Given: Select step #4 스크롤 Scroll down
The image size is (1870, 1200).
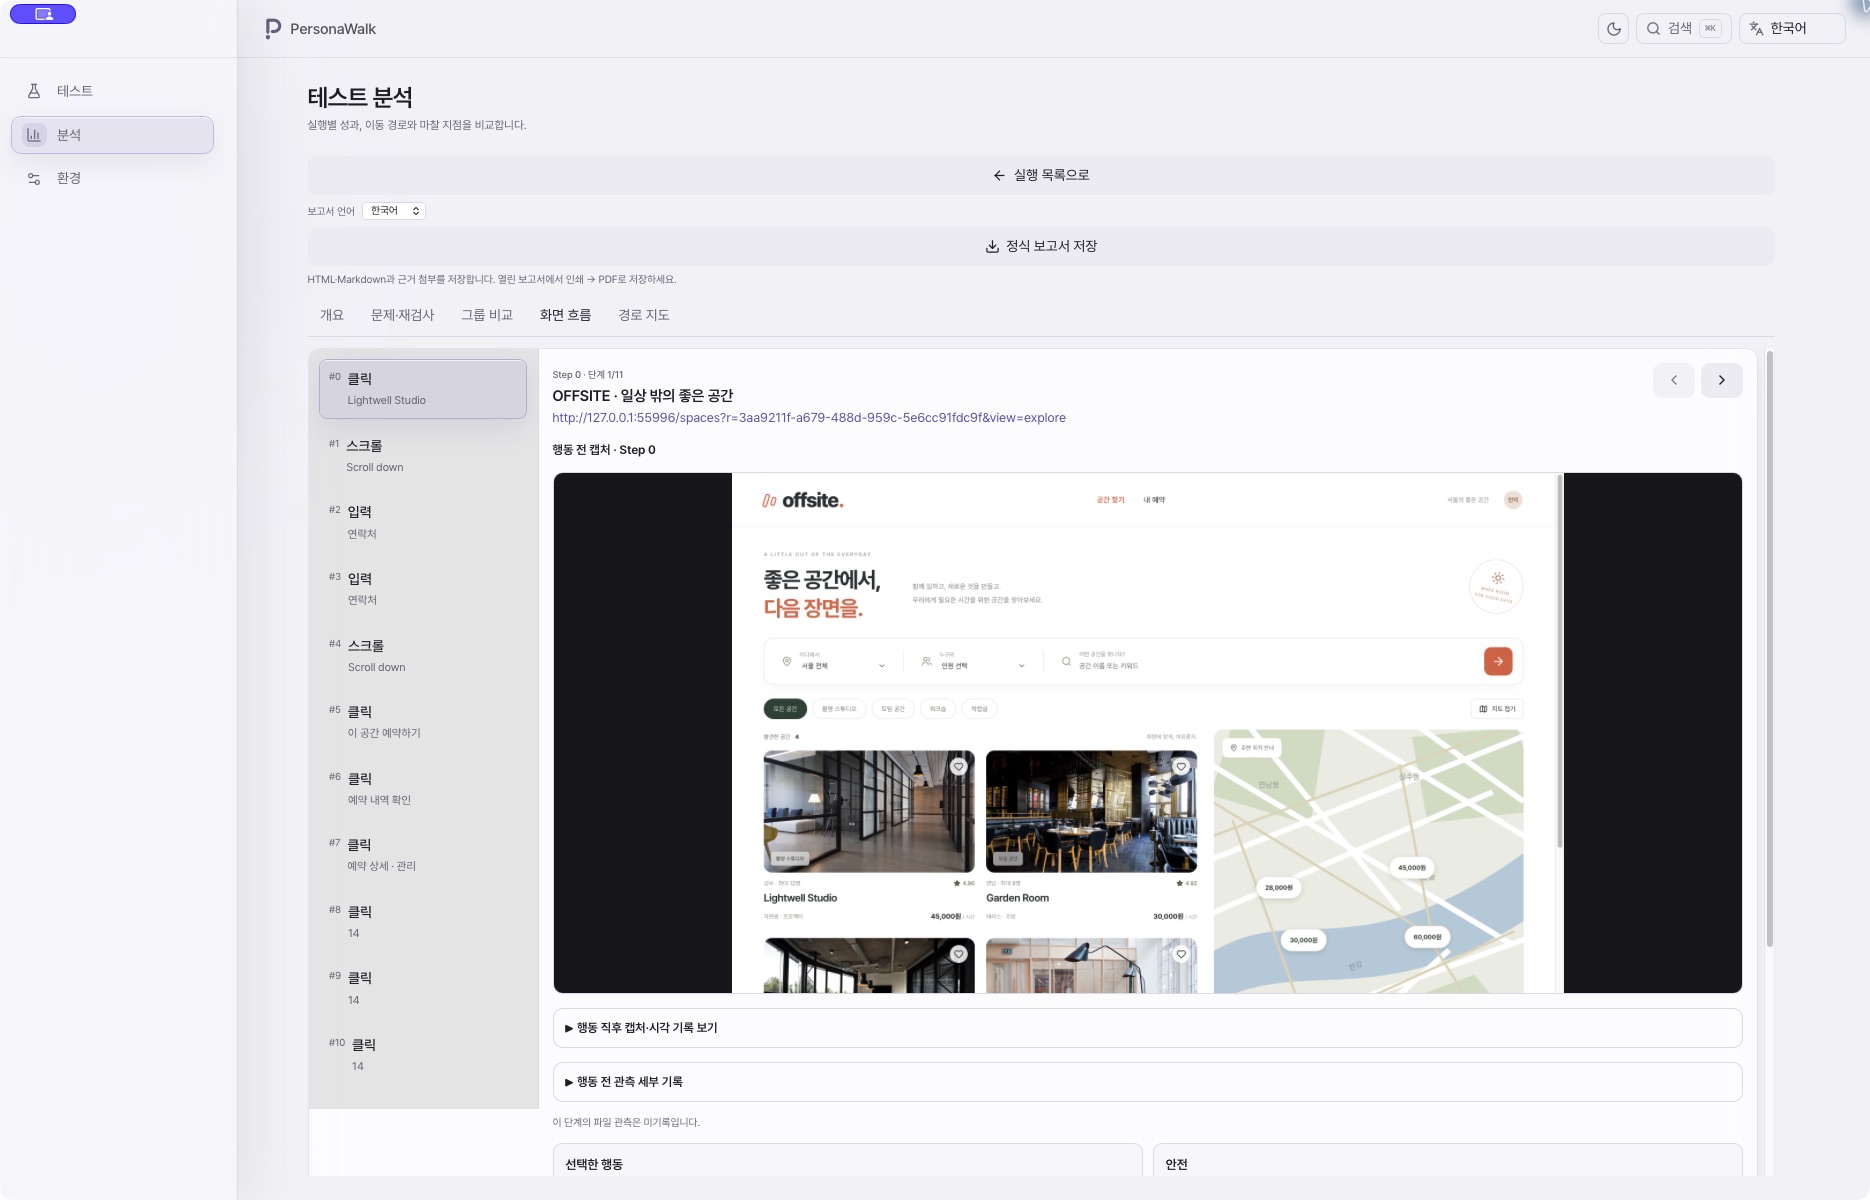Looking at the screenshot, I should point(423,656).
